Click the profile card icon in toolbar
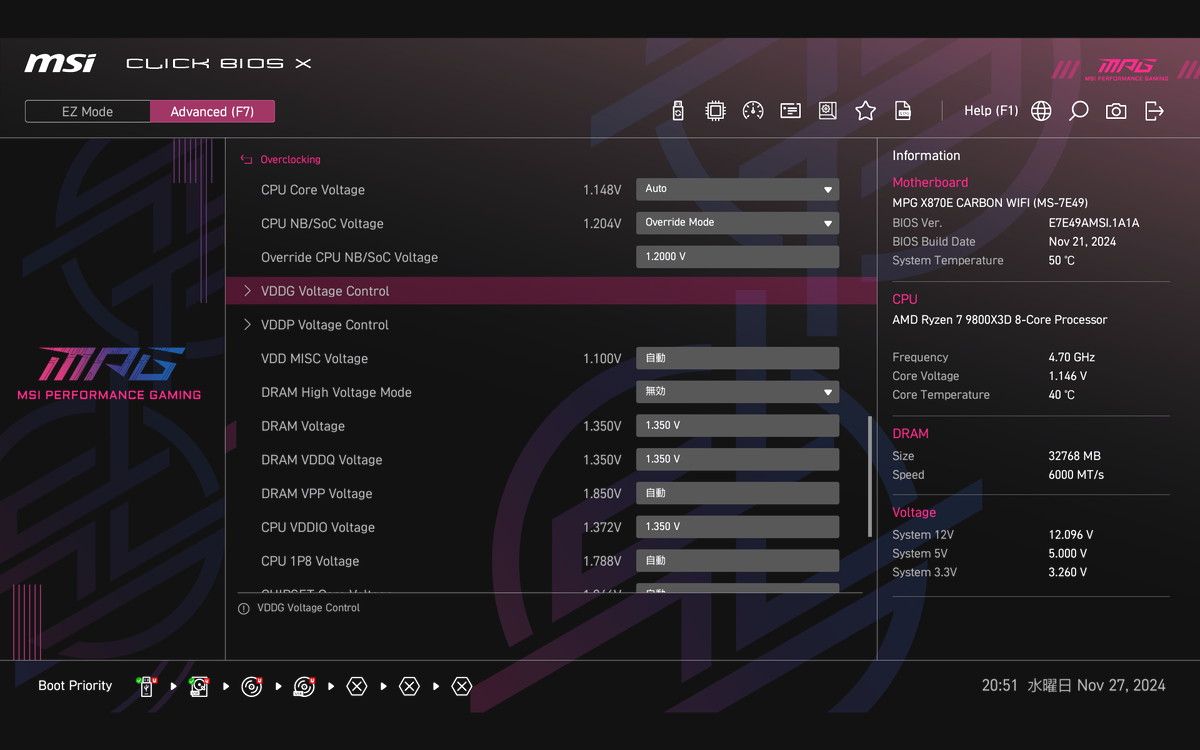 [790, 111]
